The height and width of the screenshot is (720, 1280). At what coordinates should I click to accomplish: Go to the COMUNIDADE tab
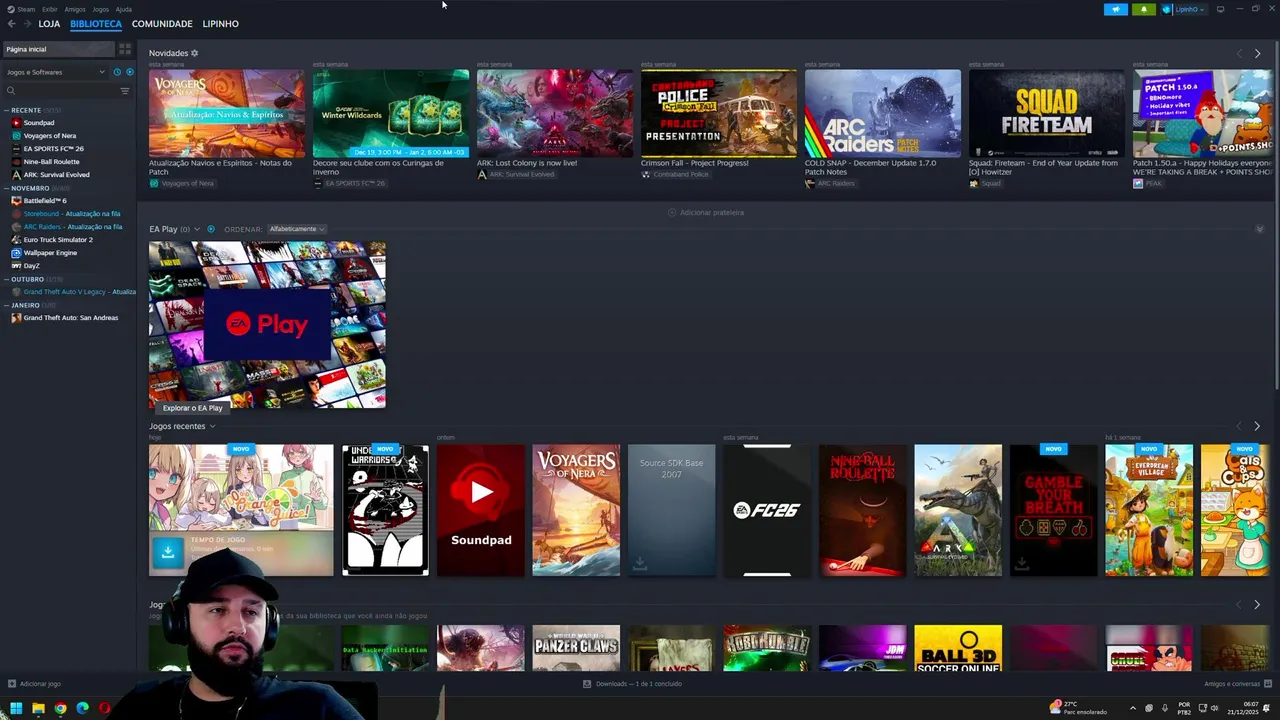click(x=162, y=23)
